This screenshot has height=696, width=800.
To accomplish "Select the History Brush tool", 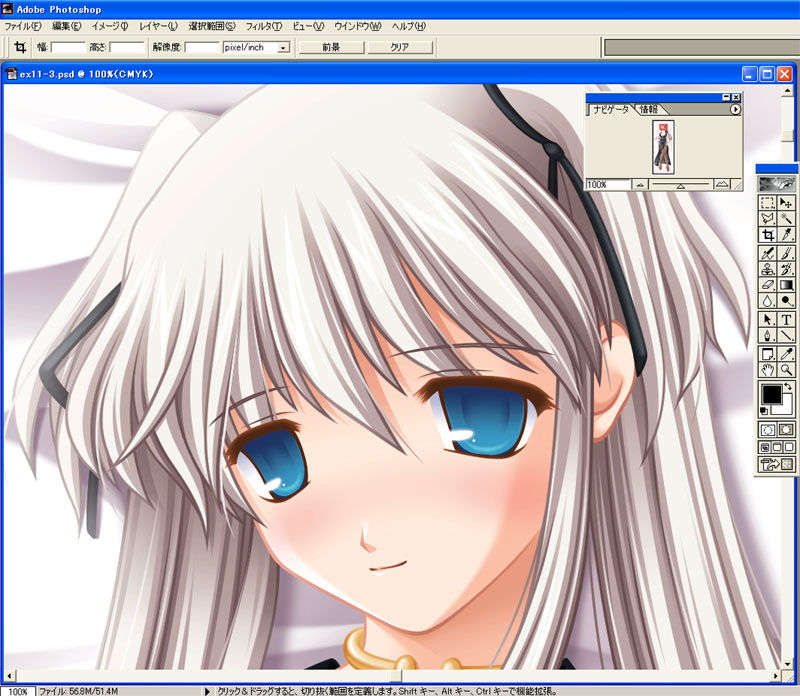I will click(x=786, y=269).
